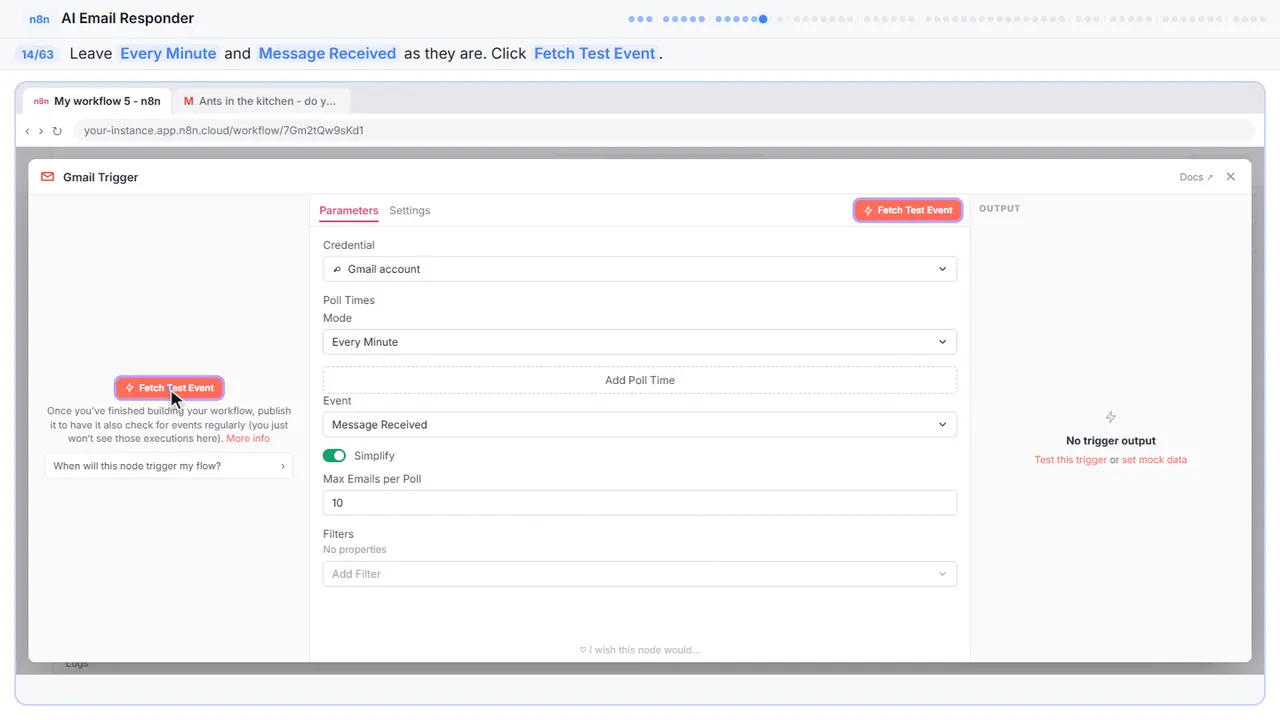Switch to My workflow 5 - n8n browser tab
Screen dimensions: 1280x720
[97, 101]
